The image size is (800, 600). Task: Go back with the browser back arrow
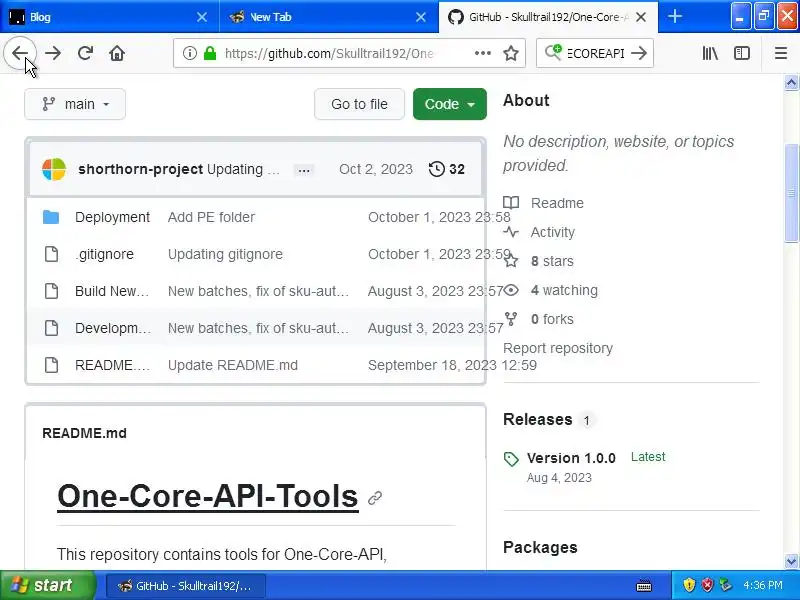tap(20, 53)
